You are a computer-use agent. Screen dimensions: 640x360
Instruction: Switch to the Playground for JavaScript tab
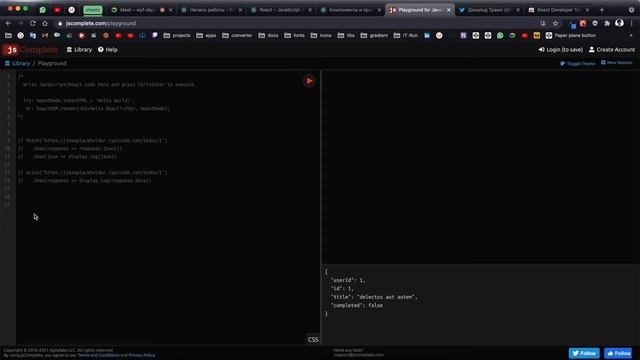click(420, 10)
